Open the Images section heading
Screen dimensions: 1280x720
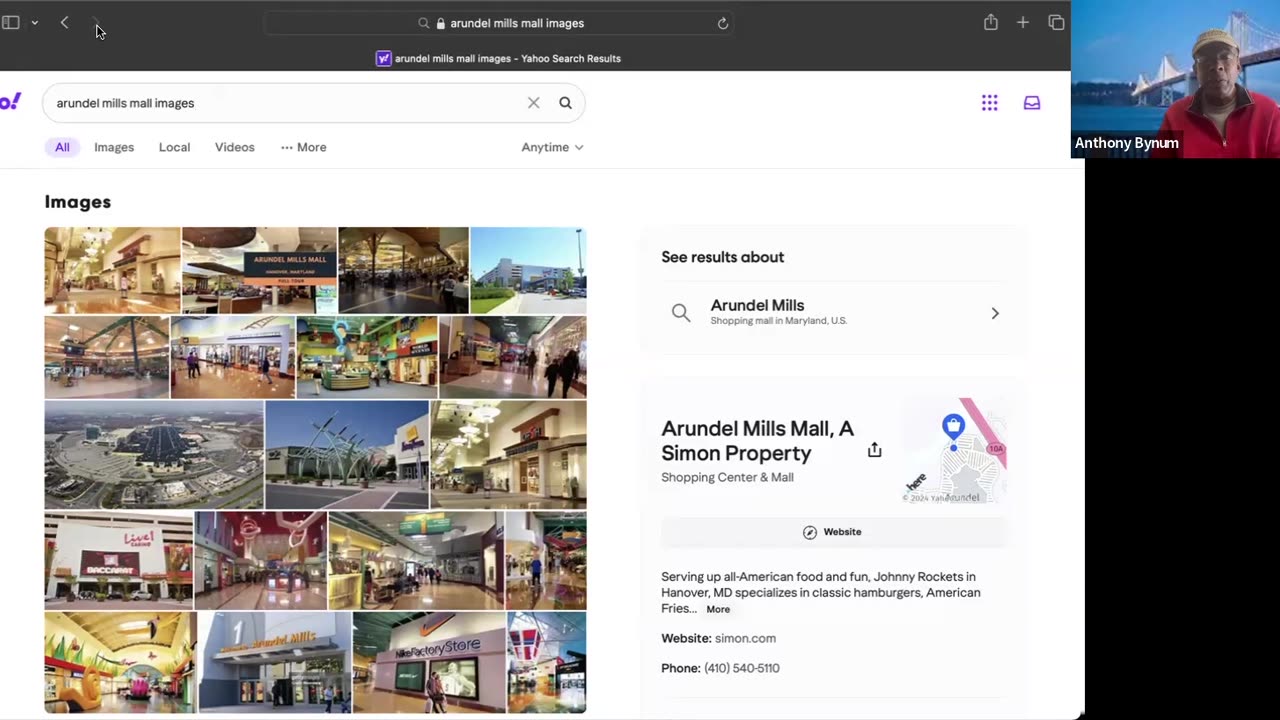click(78, 202)
